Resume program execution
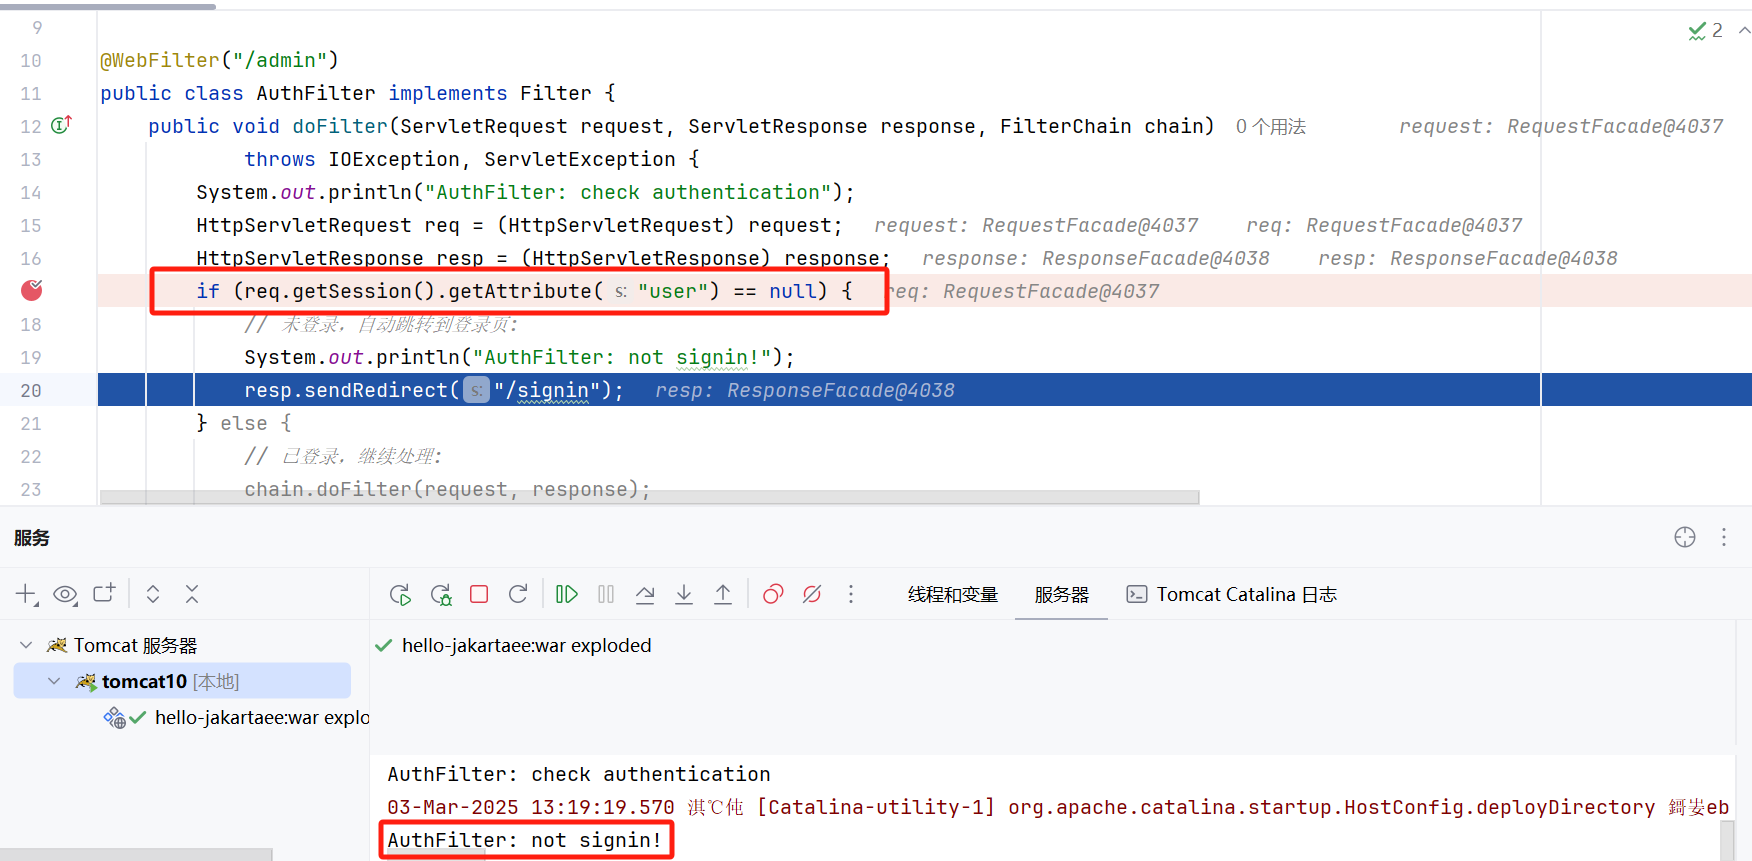The width and height of the screenshot is (1752, 861). (567, 594)
